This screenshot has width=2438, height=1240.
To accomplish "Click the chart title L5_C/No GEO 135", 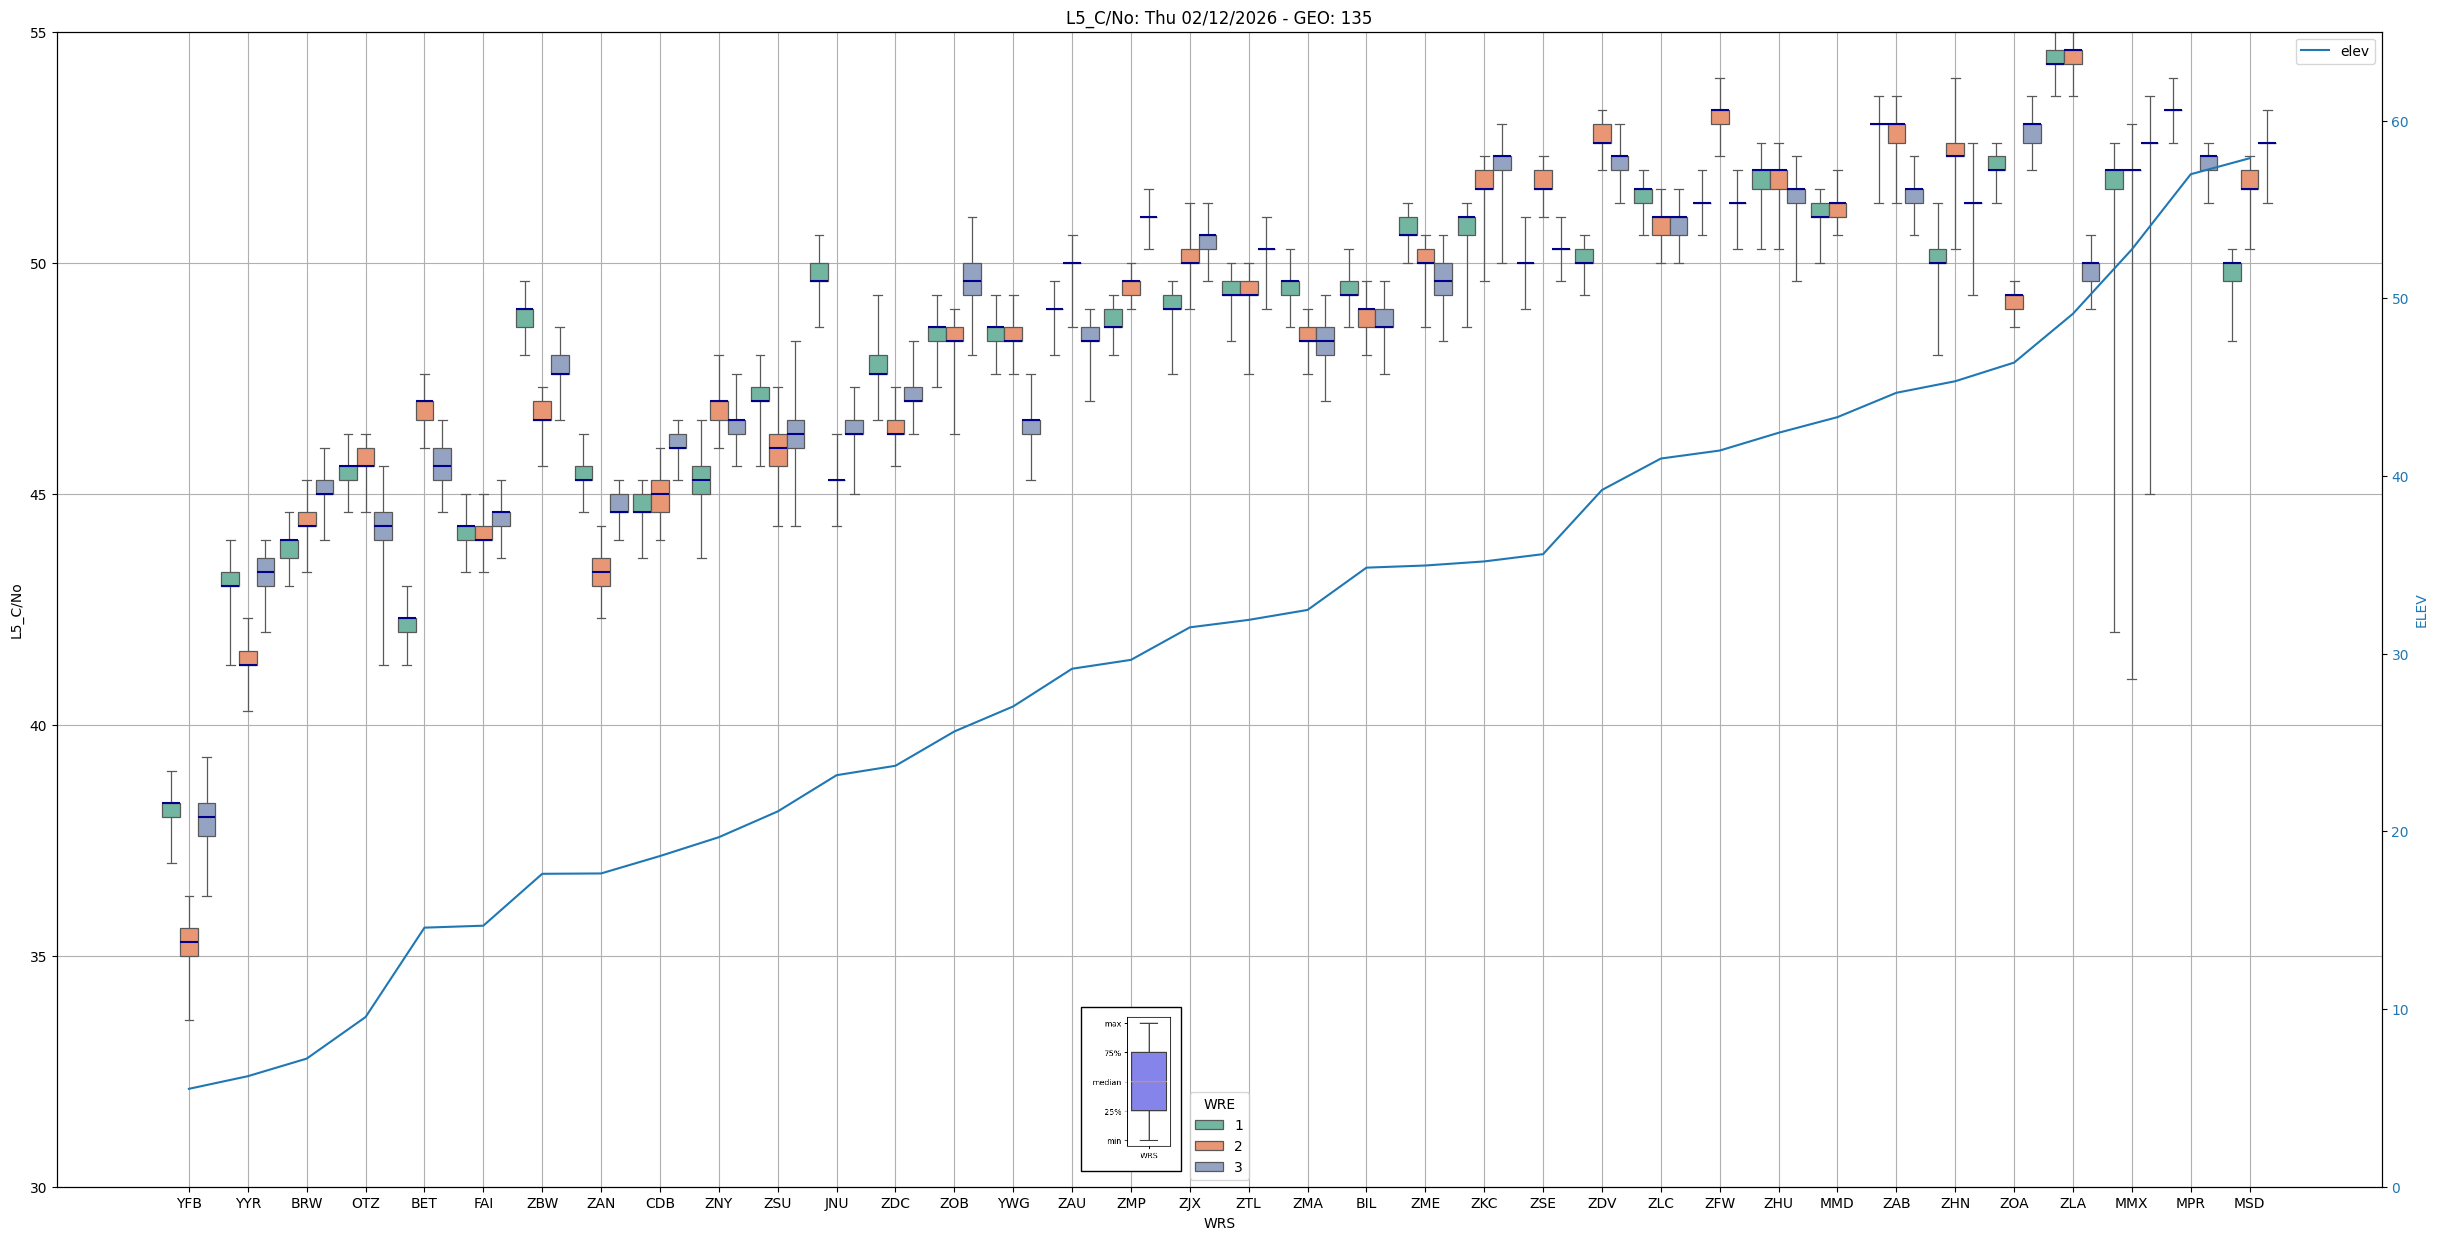I will 1218,18.
